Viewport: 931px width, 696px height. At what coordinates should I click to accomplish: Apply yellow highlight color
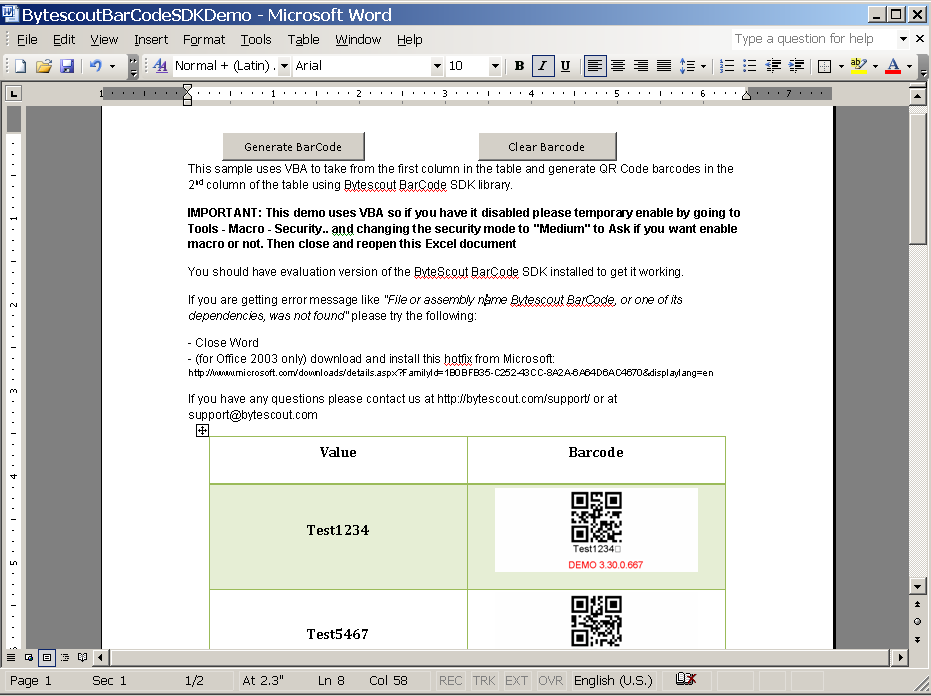coord(859,66)
